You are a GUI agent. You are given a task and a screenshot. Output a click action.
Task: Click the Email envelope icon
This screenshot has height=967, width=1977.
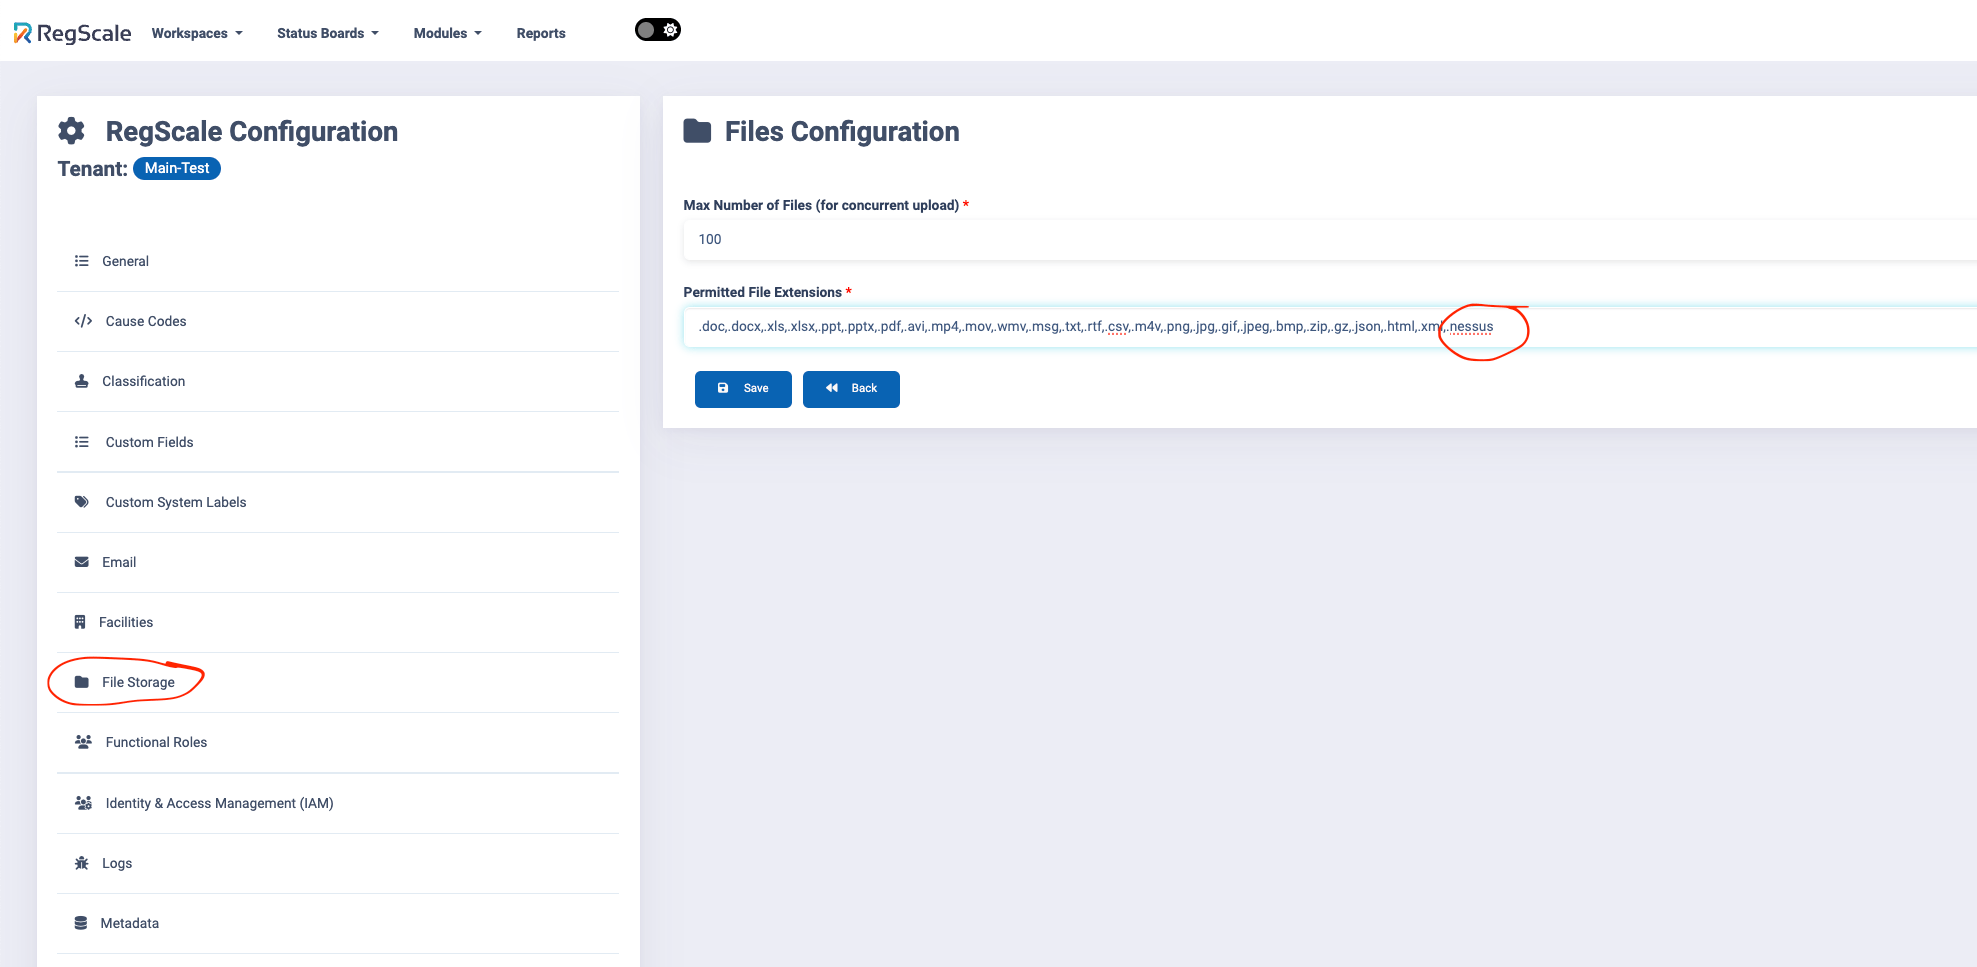click(82, 562)
